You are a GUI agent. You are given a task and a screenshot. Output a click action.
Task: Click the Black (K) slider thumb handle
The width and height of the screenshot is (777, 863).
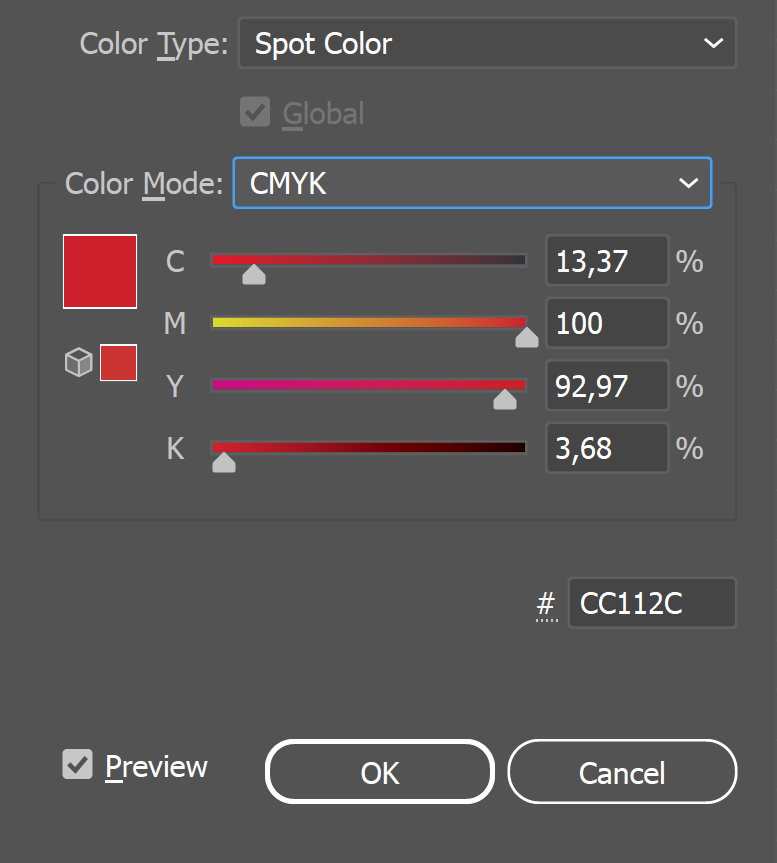224,462
